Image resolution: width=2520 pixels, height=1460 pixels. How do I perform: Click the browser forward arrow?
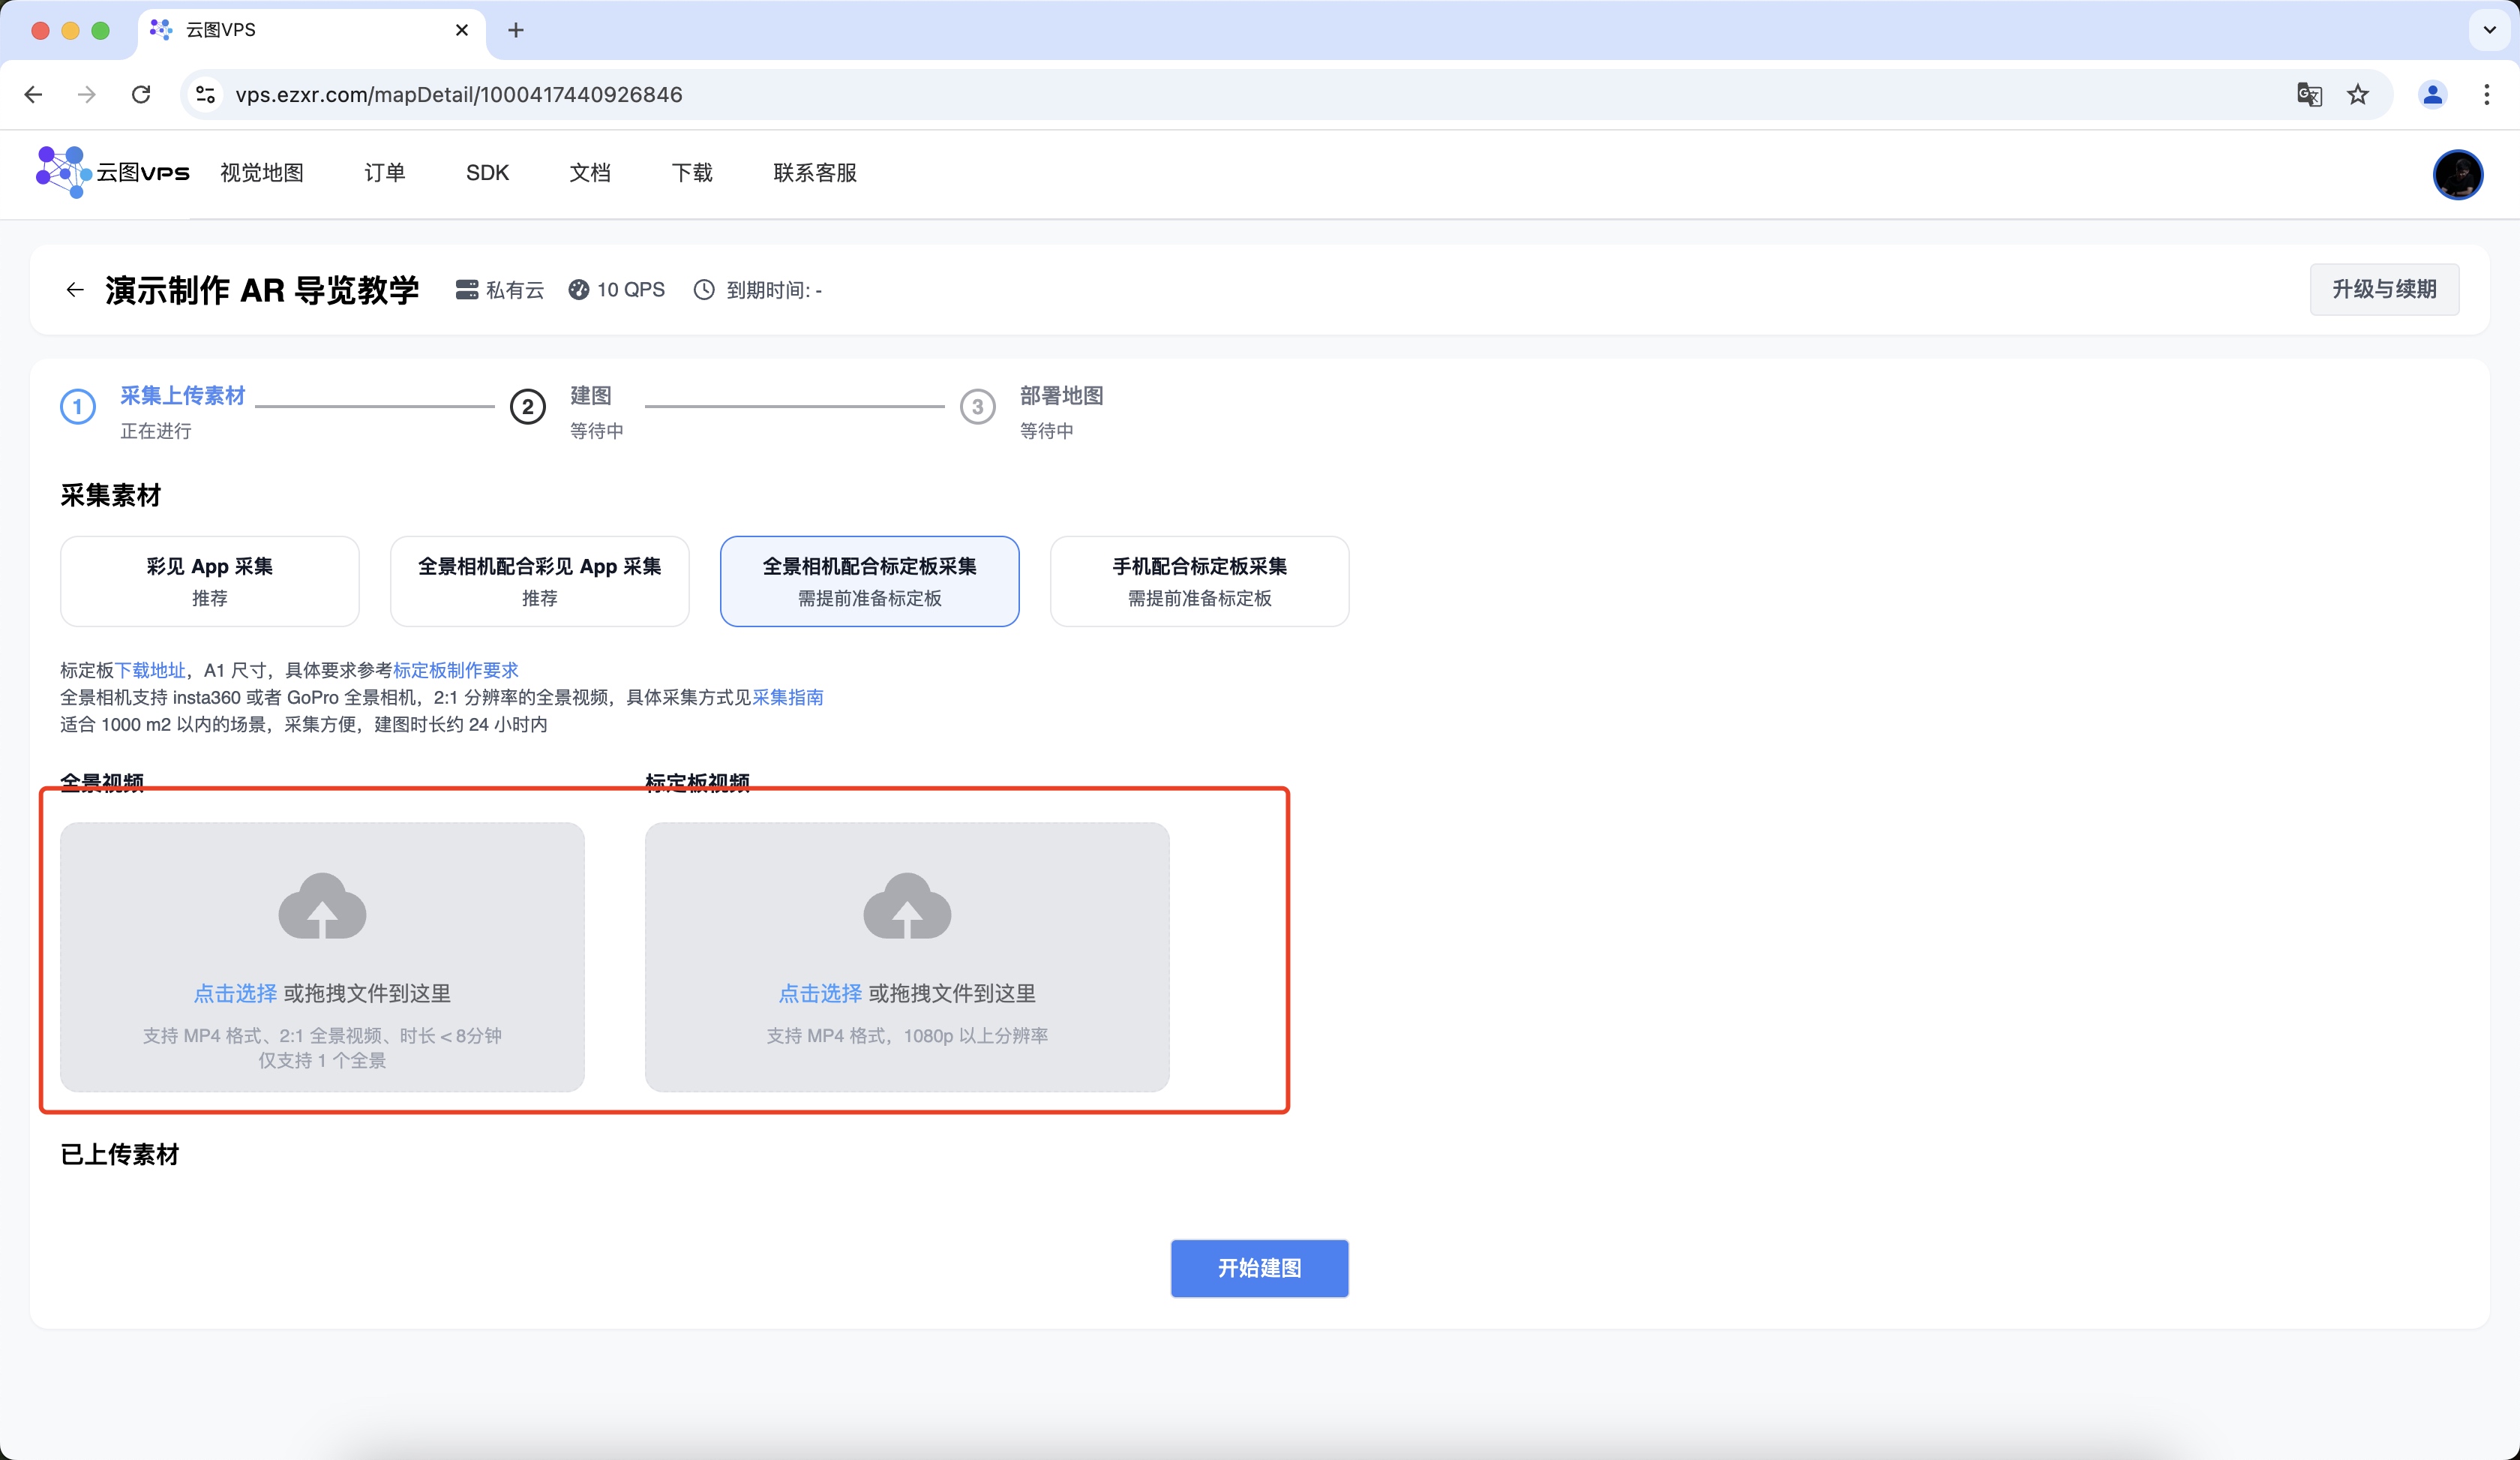coord(87,94)
